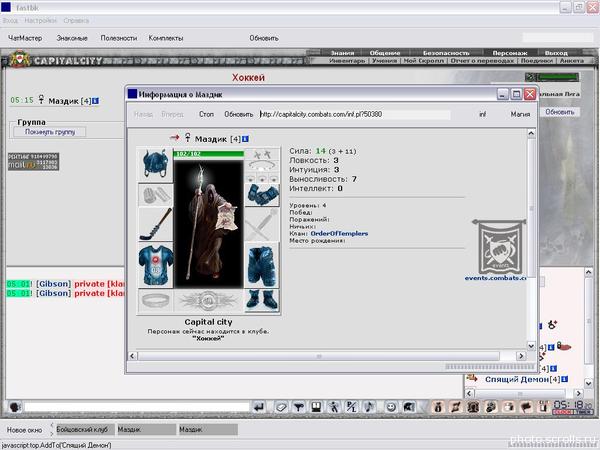The width and height of the screenshot is (600, 450).
Task: Click the send message enter-arrow icon
Action: click(259, 407)
